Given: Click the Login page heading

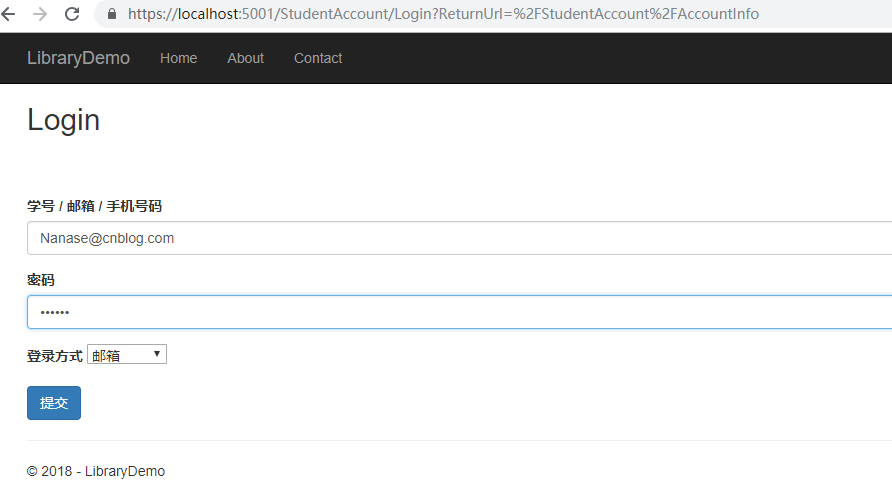Looking at the screenshot, I should [63, 120].
